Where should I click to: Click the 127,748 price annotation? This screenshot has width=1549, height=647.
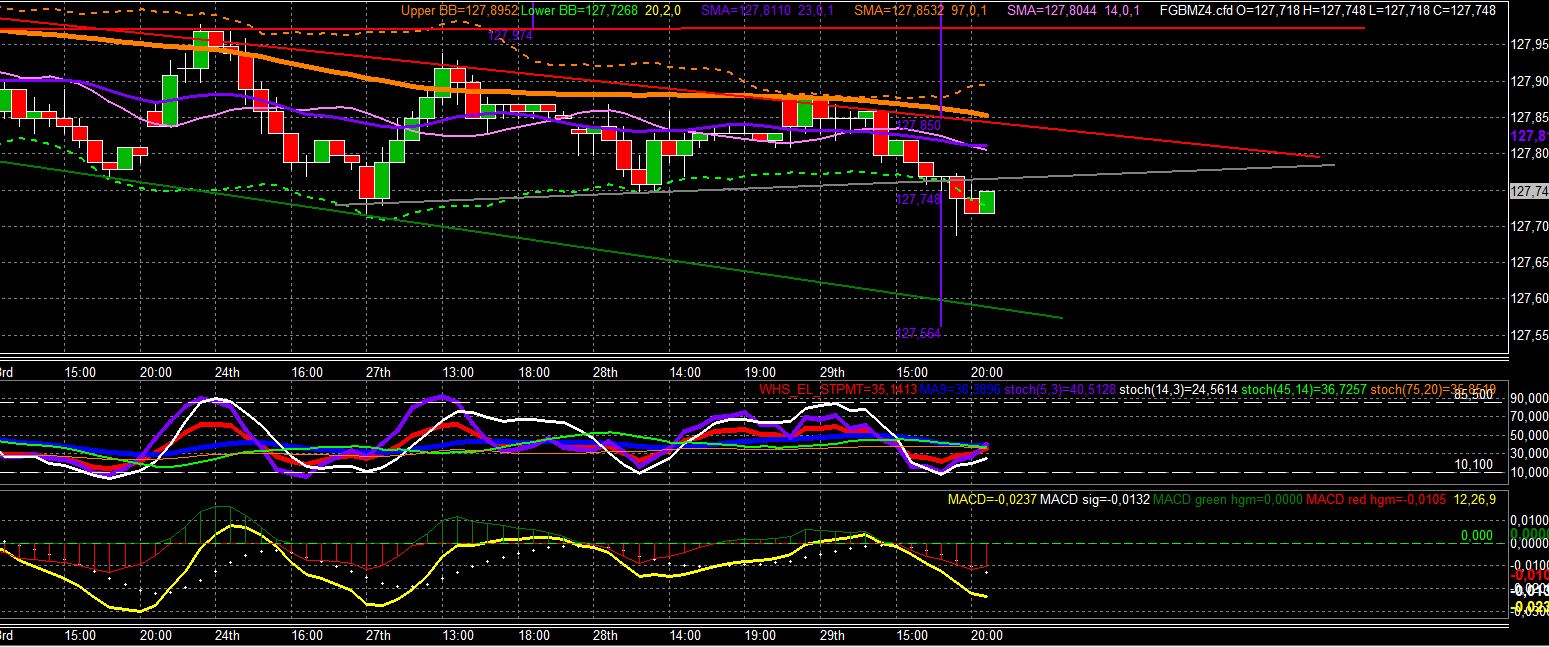918,199
